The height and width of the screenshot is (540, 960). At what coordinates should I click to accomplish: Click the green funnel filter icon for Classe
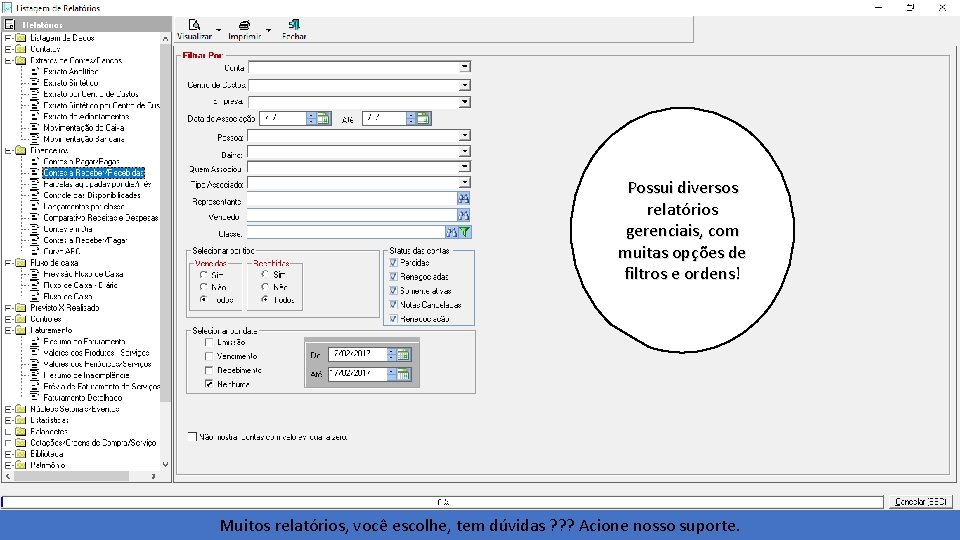pyautogui.click(x=465, y=232)
